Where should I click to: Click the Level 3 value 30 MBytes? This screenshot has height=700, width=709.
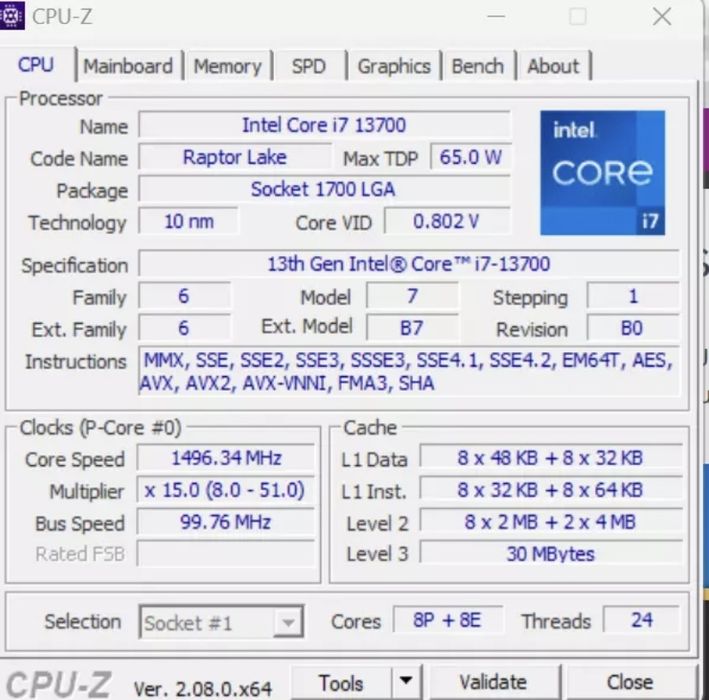coord(551,553)
